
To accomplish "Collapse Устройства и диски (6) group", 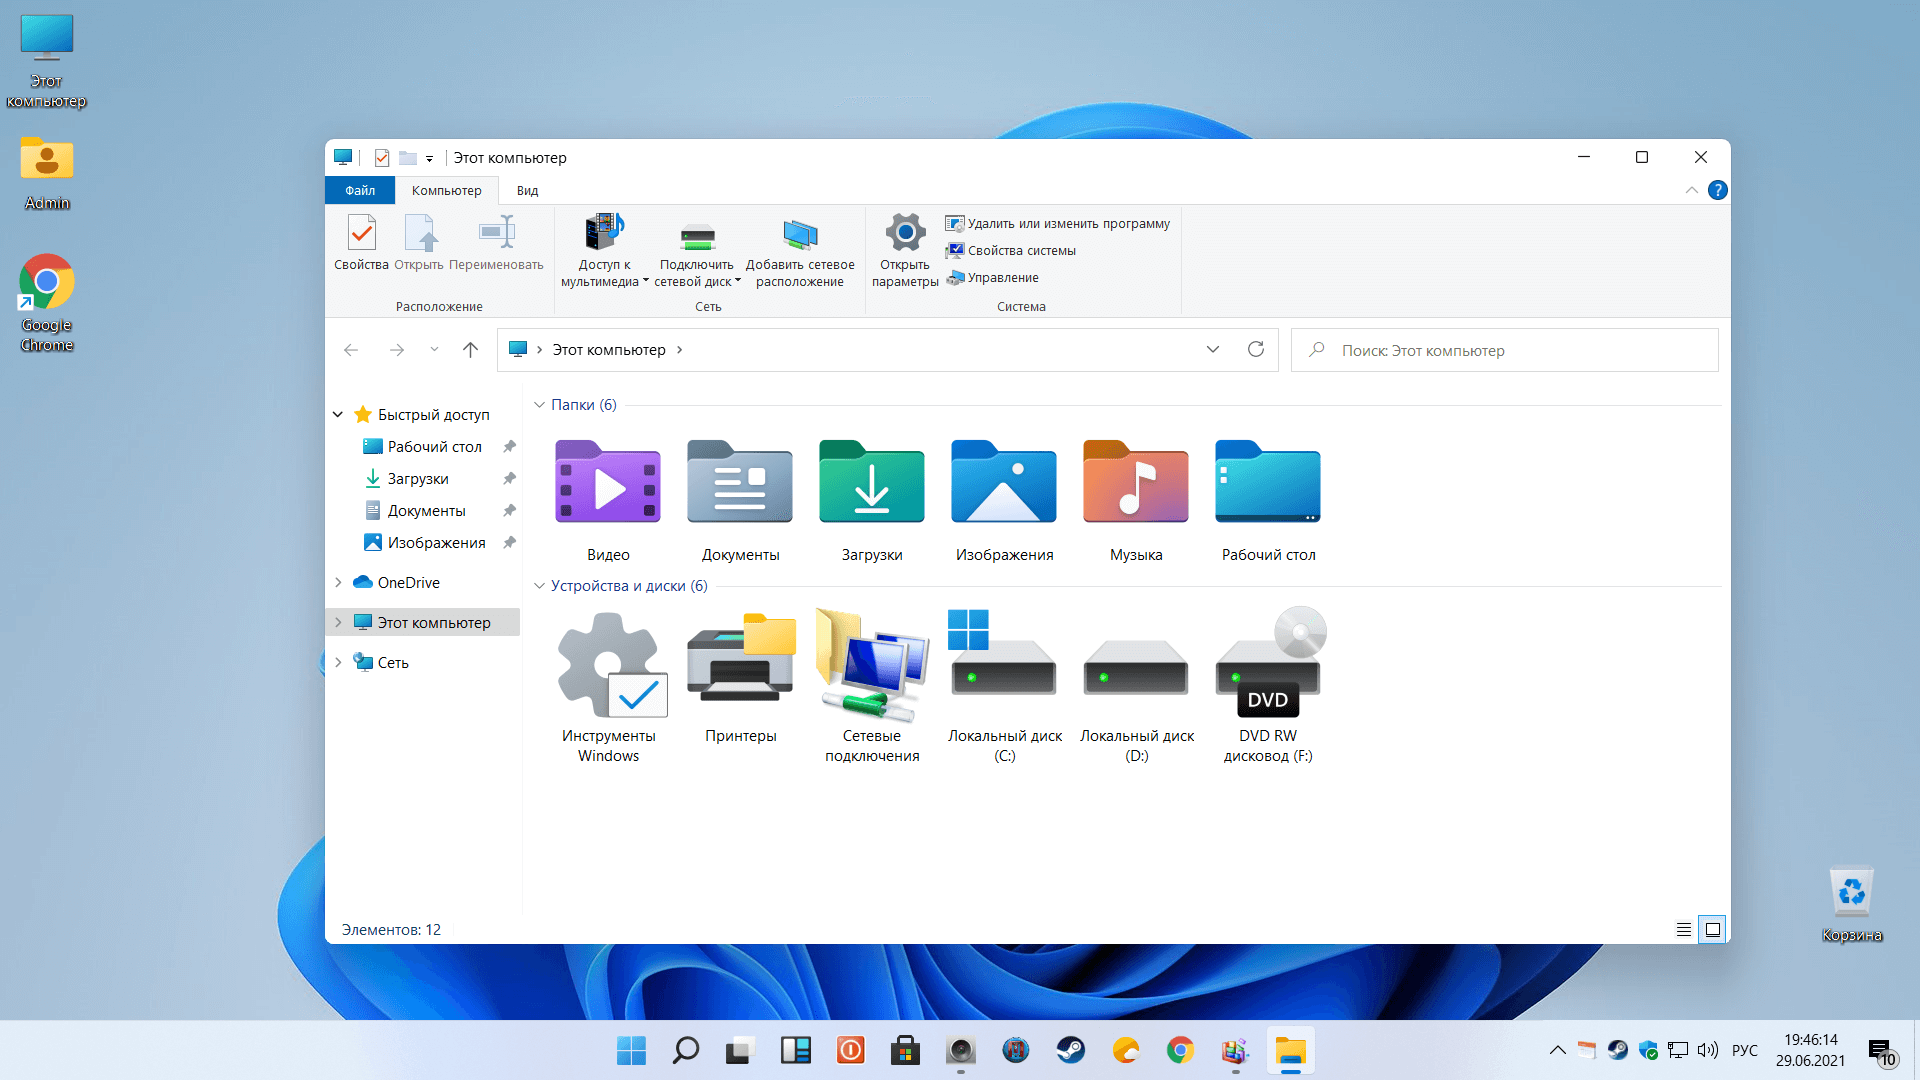I will [539, 586].
